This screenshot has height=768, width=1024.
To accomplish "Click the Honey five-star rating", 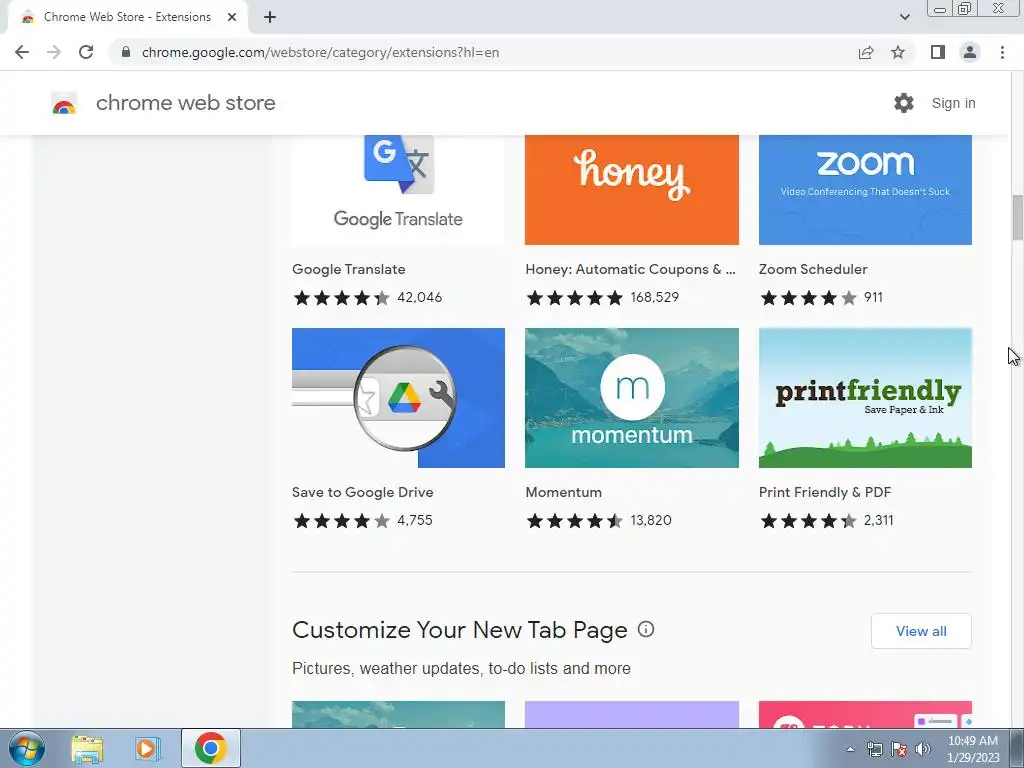I will point(575,298).
